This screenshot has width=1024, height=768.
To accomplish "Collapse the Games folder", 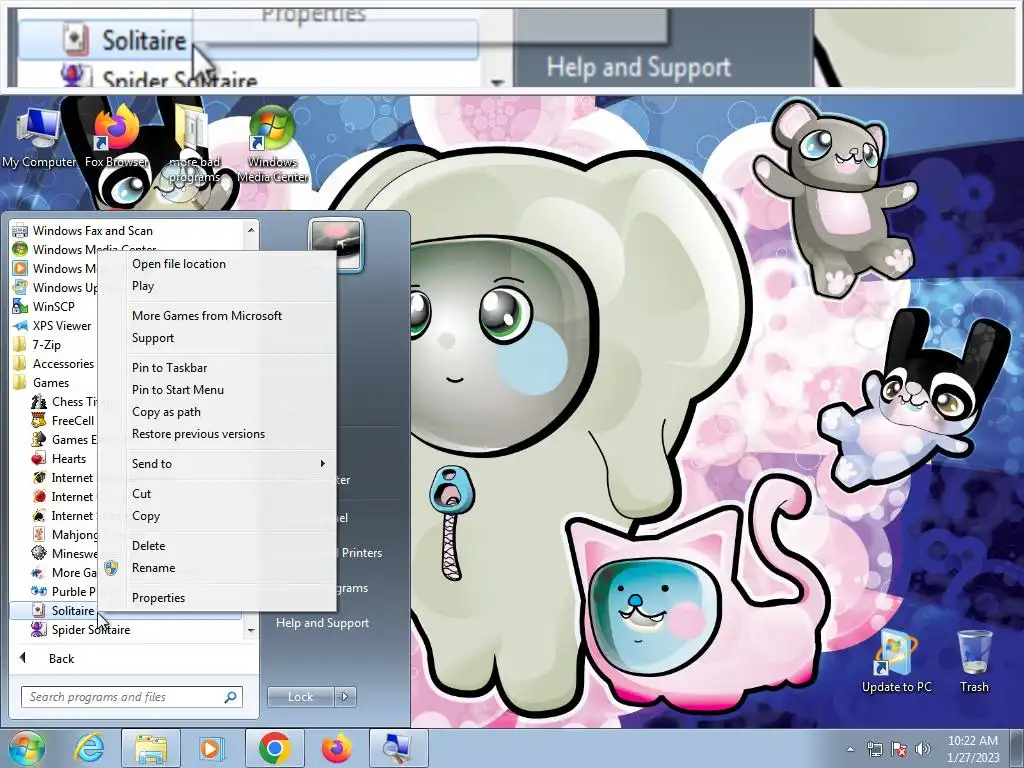I will 51,383.
